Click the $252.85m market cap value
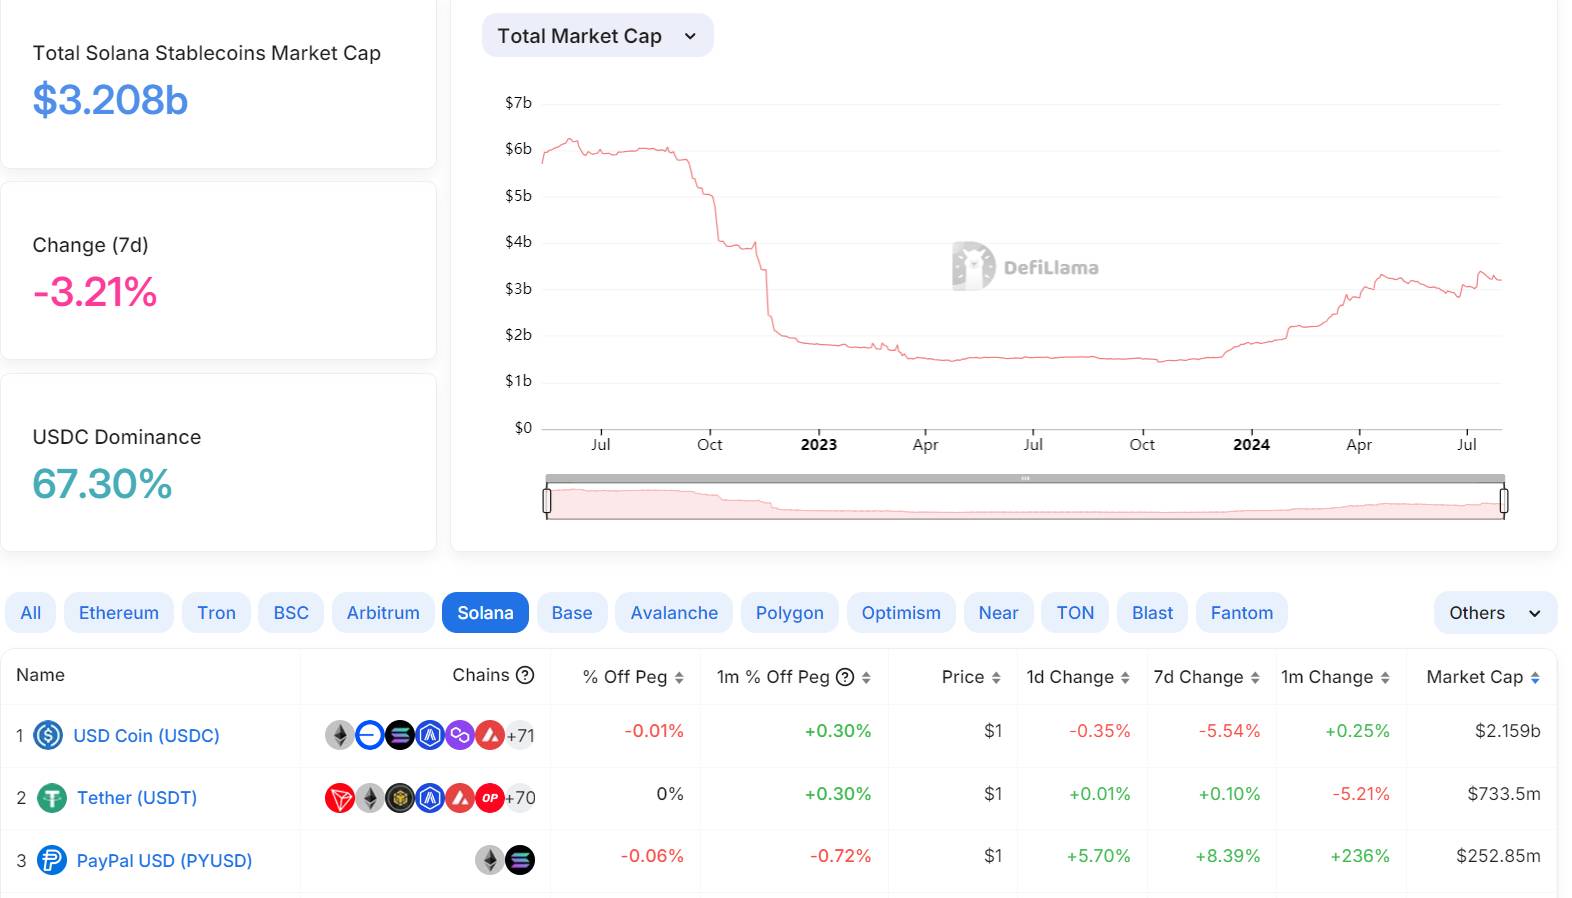Viewport: 1572px width, 898px height. tap(1498, 856)
